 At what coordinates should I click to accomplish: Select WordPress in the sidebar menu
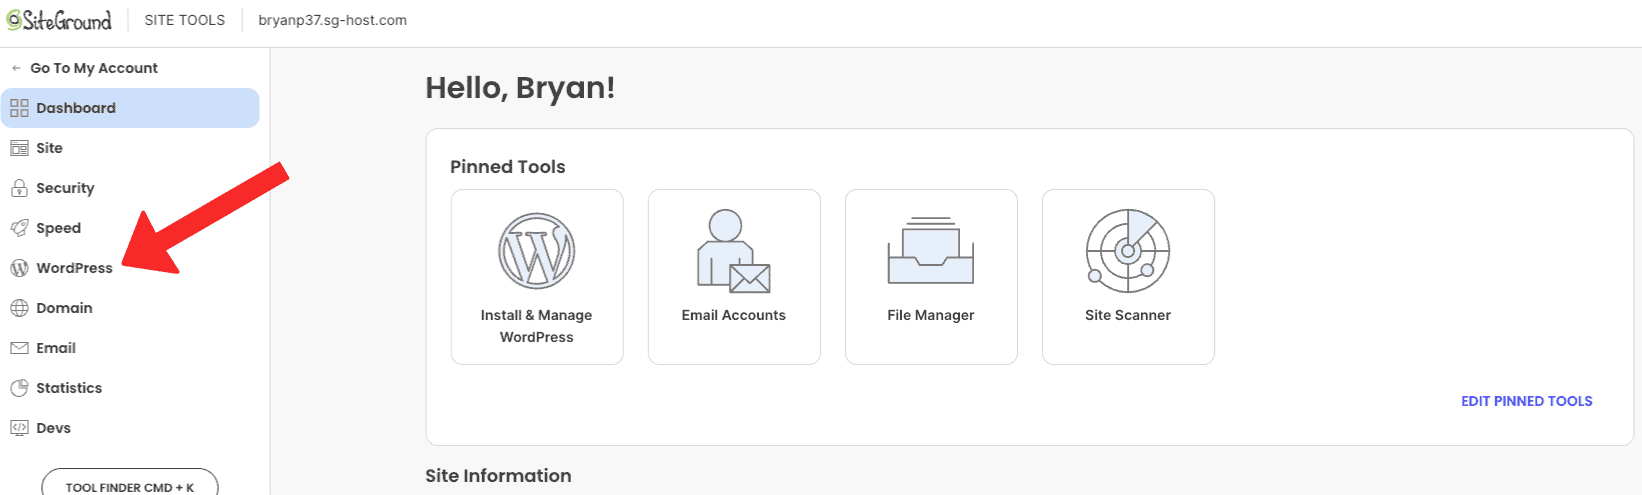[x=130, y=268]
